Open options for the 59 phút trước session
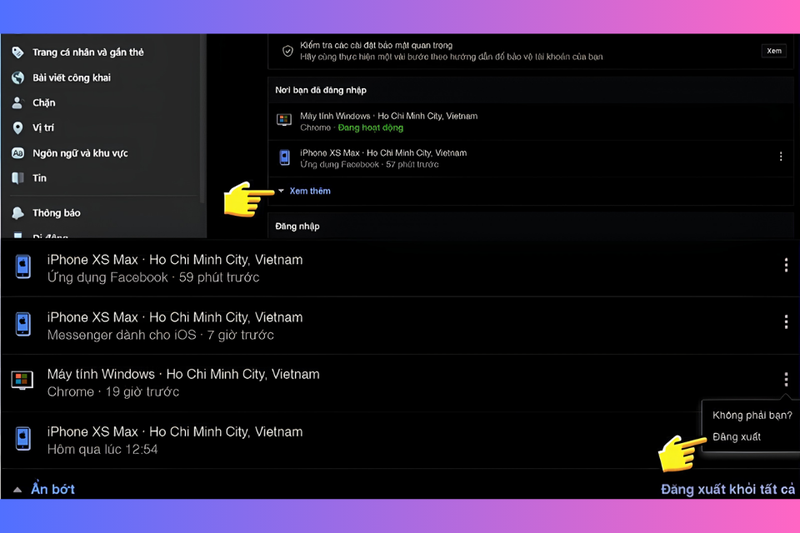This screenshot has height=533, width=800. [786, 265]
